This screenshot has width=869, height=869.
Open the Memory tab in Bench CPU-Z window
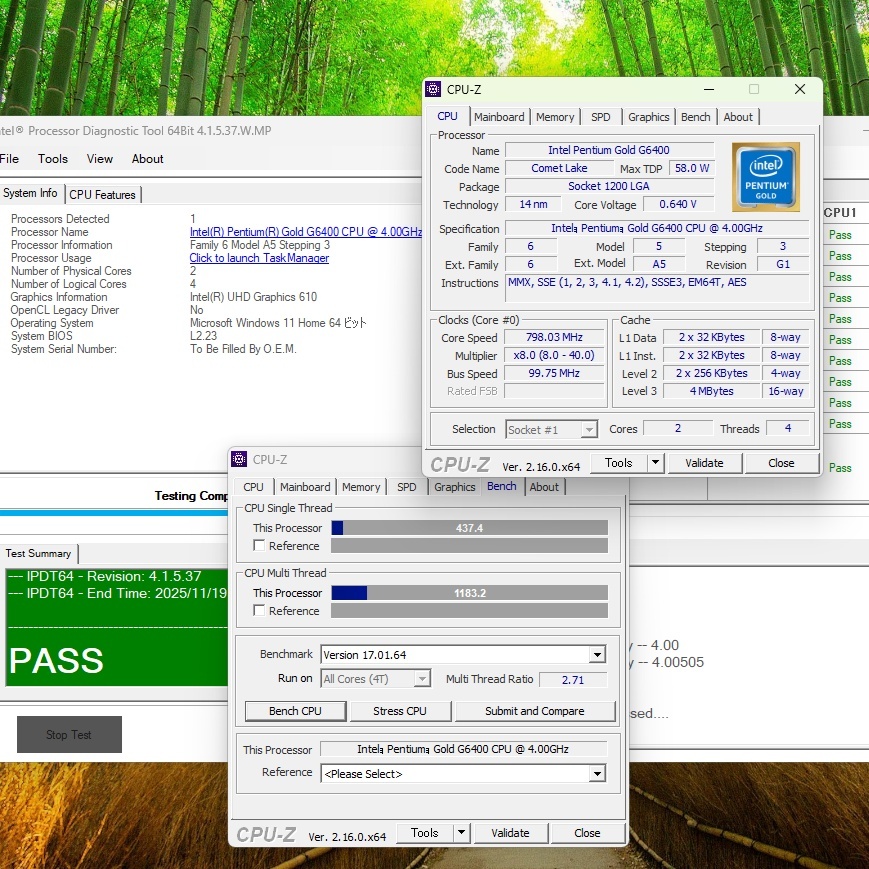361,487
